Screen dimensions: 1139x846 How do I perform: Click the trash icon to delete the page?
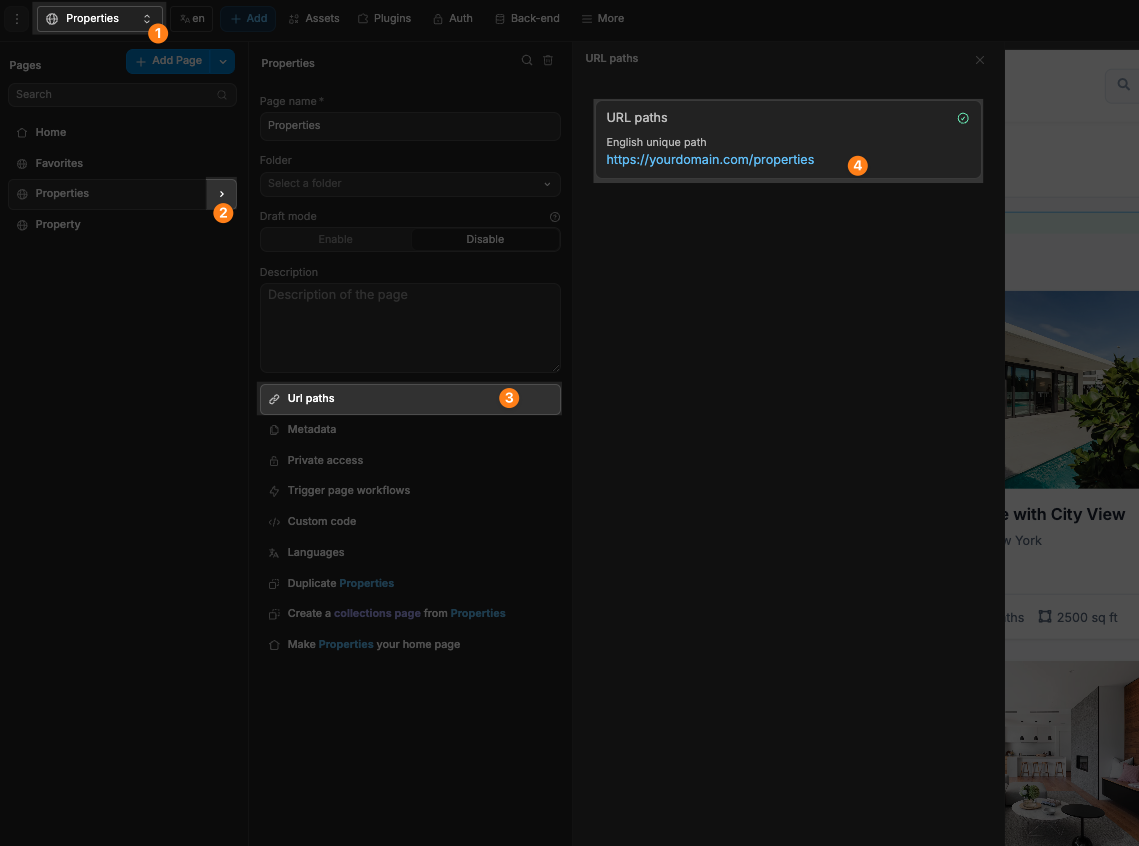(x=548, y=60)
